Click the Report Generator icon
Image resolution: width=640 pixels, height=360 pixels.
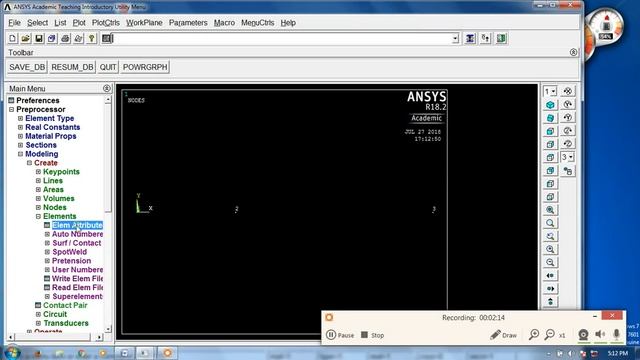coord(78,38)
